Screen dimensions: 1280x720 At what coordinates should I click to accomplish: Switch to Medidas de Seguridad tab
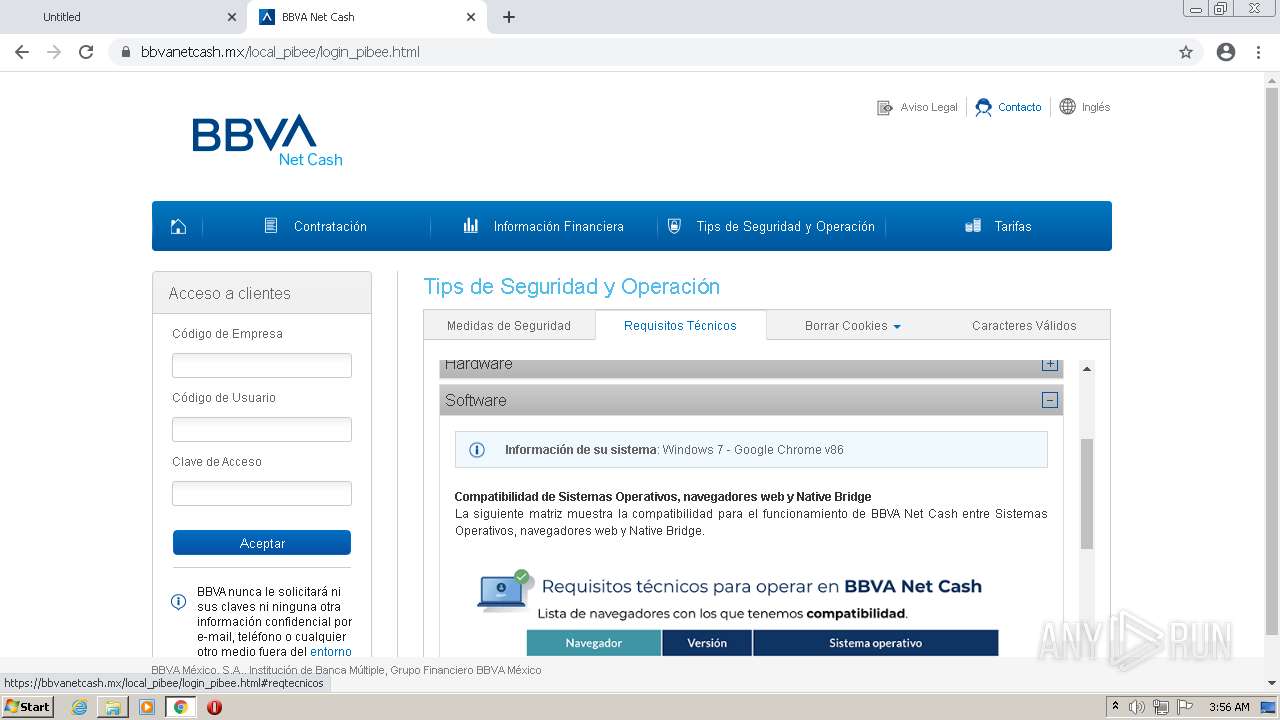click(509, 326)
